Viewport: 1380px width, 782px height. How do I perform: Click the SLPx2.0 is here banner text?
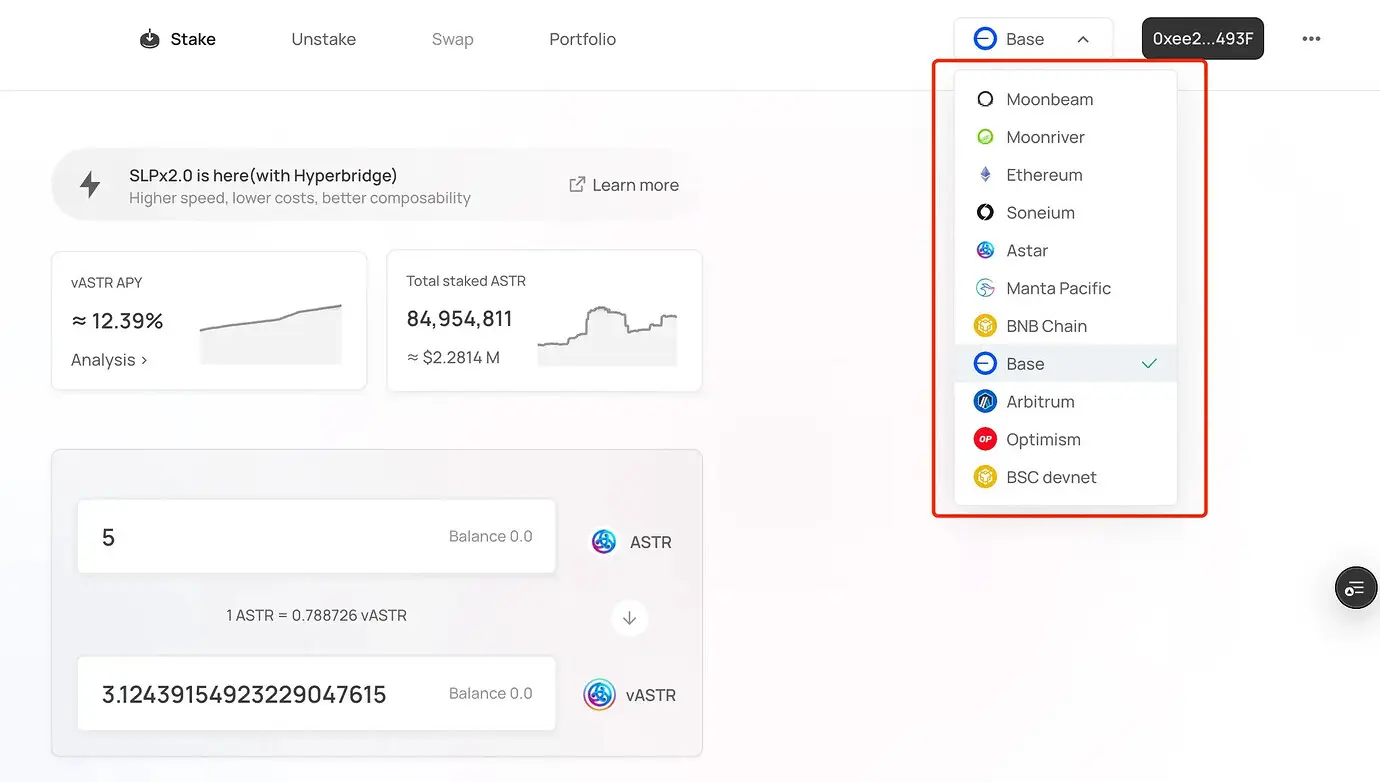click(x=263, y=176)
